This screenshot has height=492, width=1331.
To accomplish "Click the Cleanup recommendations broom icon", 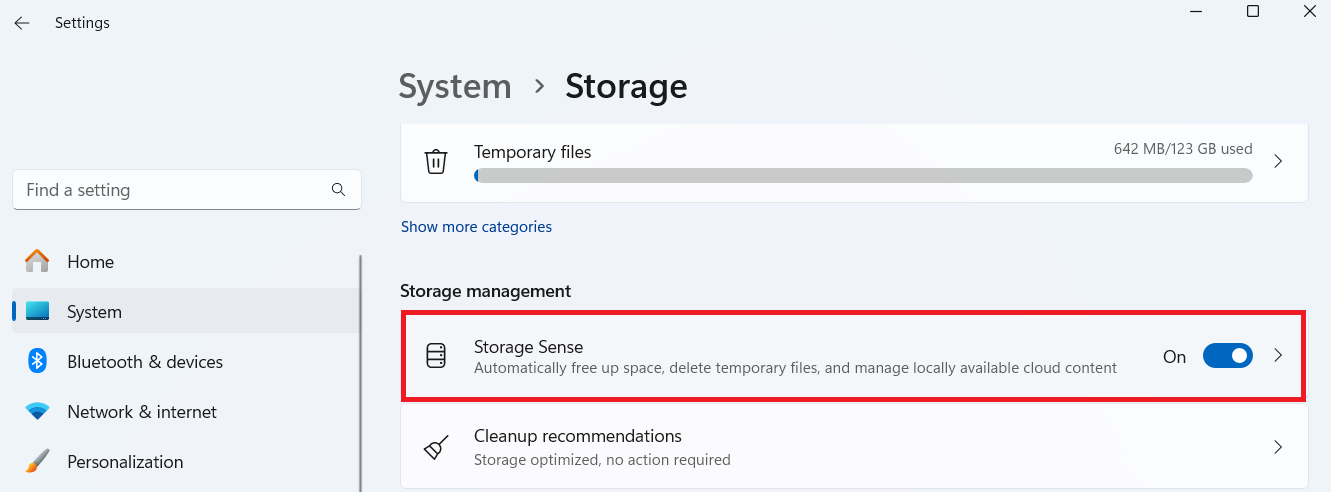I will 436,447.
